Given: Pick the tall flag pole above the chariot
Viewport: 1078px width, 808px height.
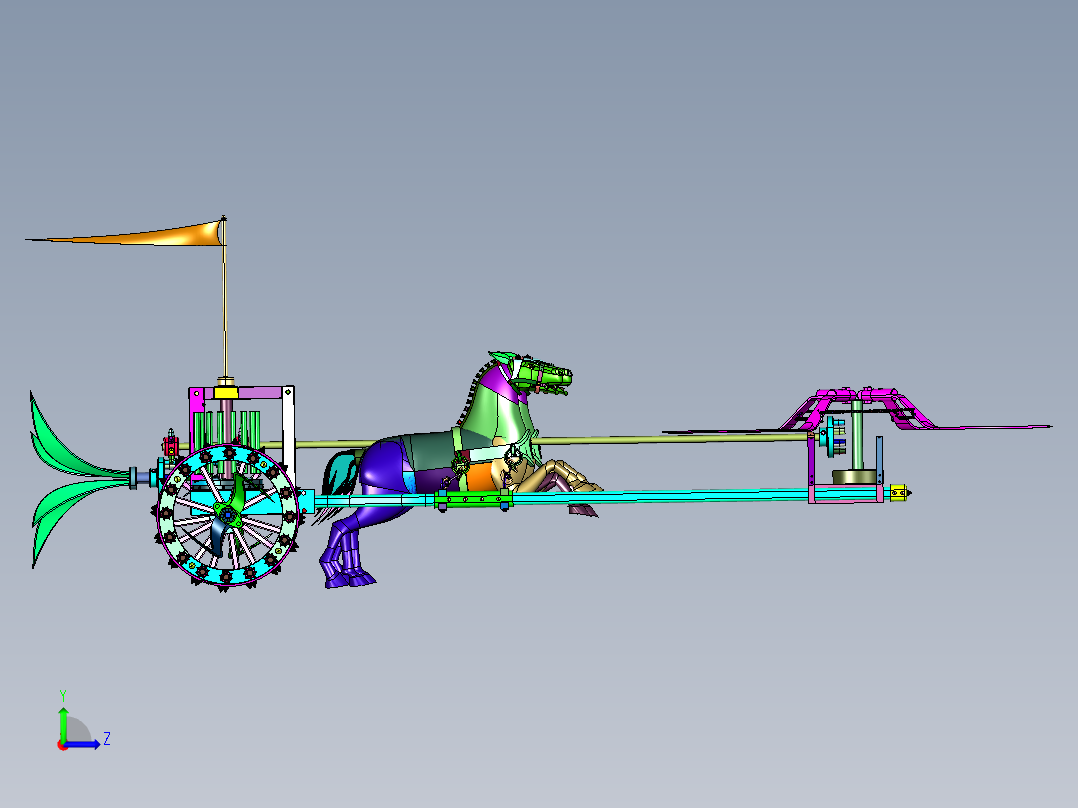Looking at the screenshot, I should (x=224, y=311).
